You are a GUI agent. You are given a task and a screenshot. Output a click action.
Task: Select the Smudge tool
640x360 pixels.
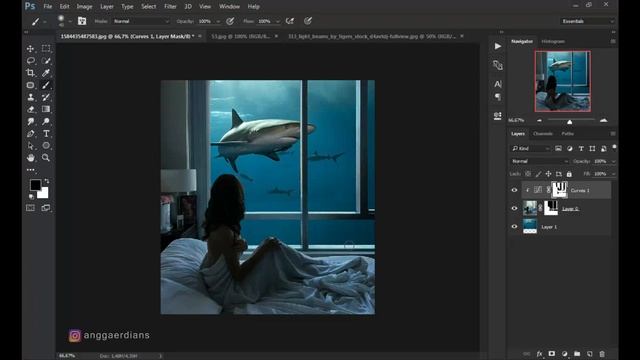tap(30, 122)
